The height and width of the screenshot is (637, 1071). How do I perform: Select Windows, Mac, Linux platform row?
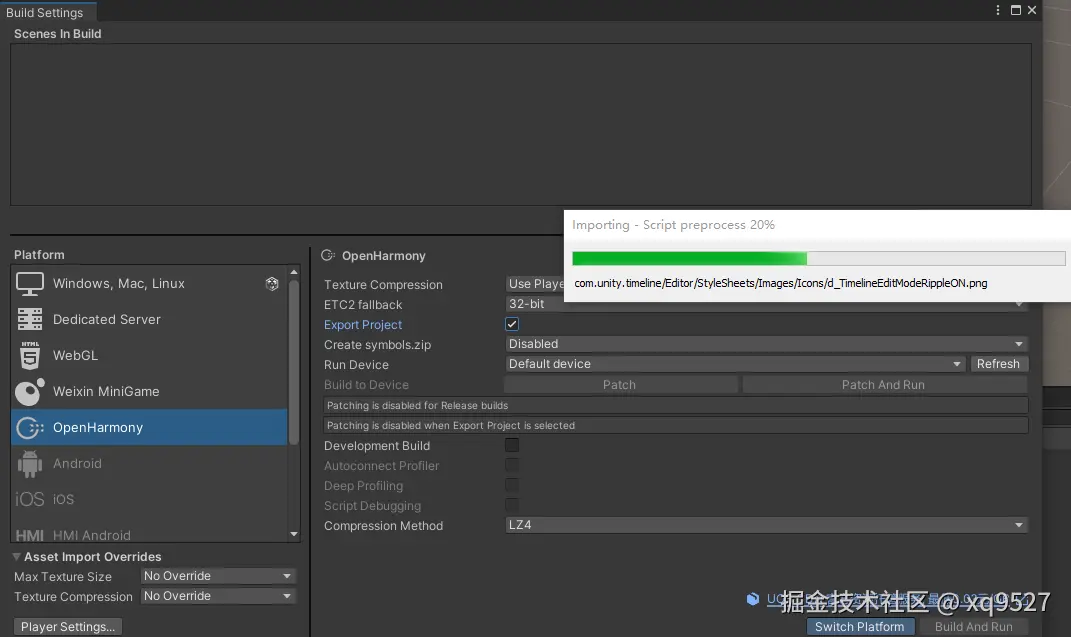point(150,283)
